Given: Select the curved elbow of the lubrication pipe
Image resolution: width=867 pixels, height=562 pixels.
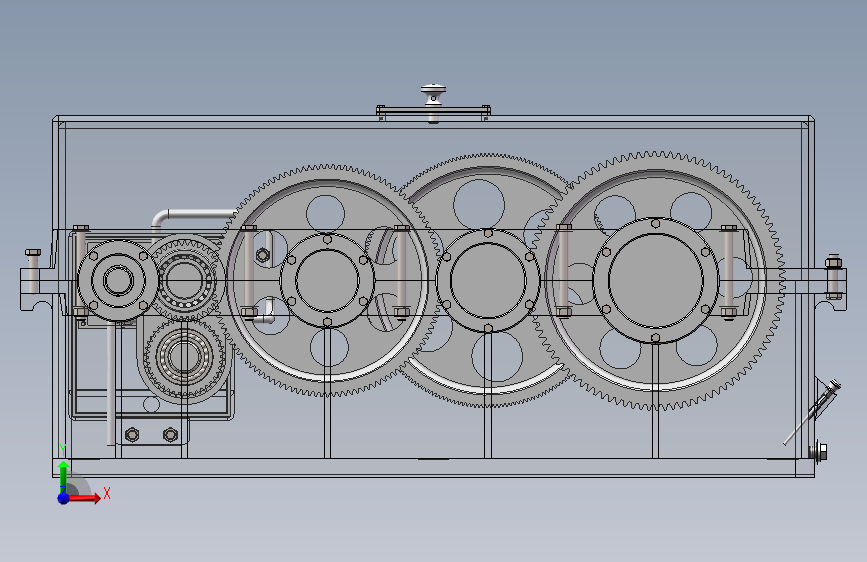Looking at the screenshot, I should [160, 218].
